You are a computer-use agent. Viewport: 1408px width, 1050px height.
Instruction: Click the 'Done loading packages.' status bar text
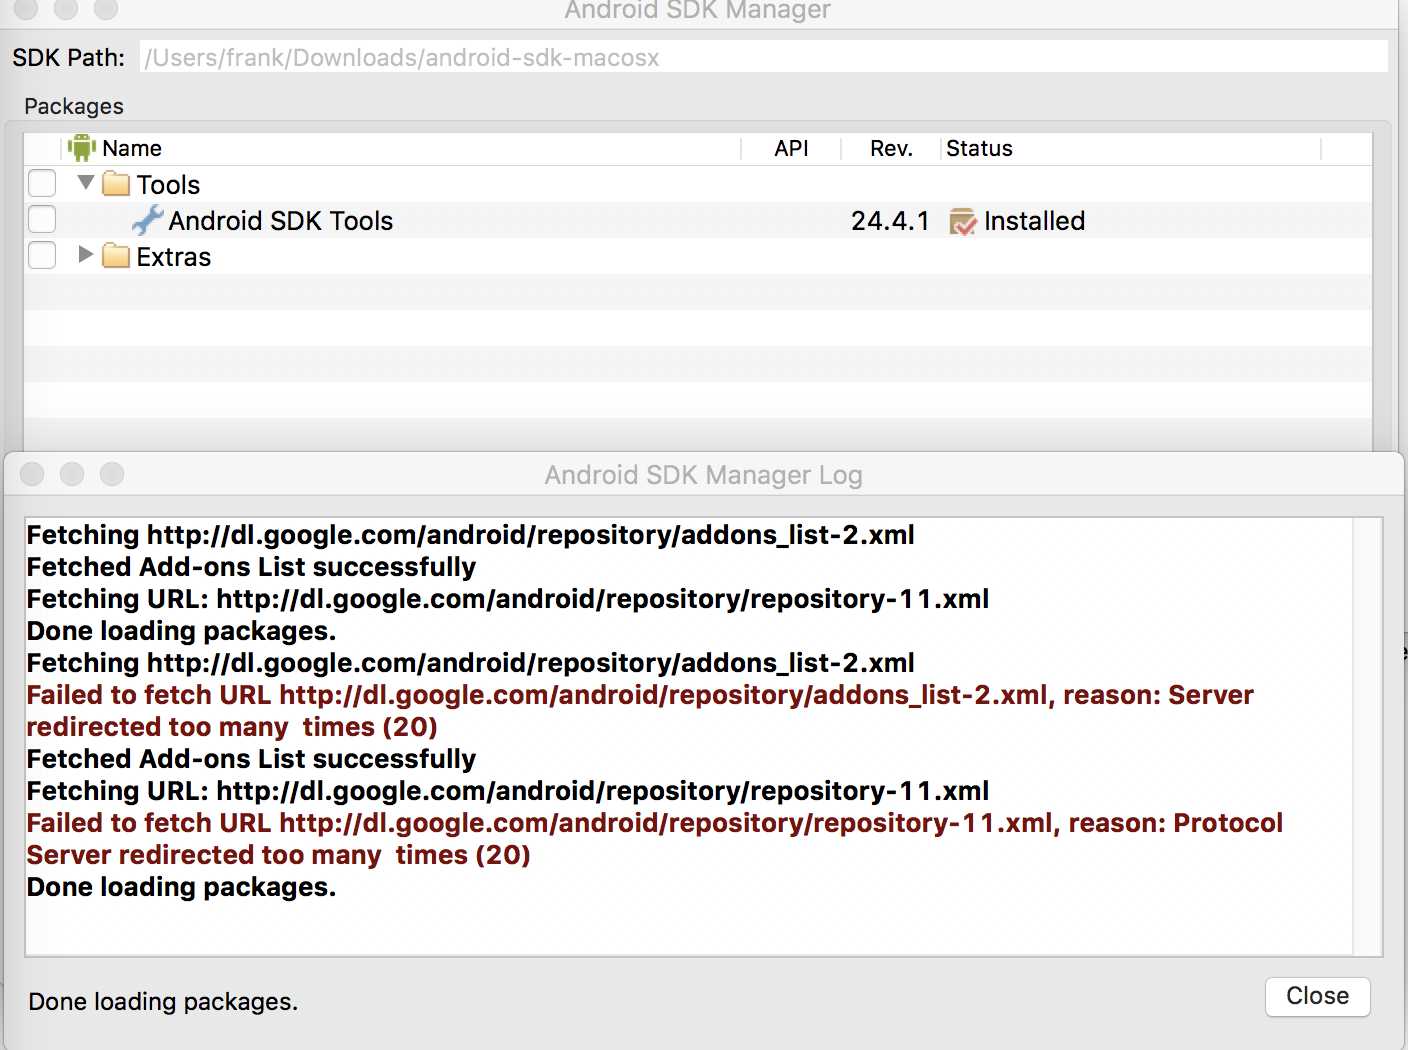point(163,1001)
